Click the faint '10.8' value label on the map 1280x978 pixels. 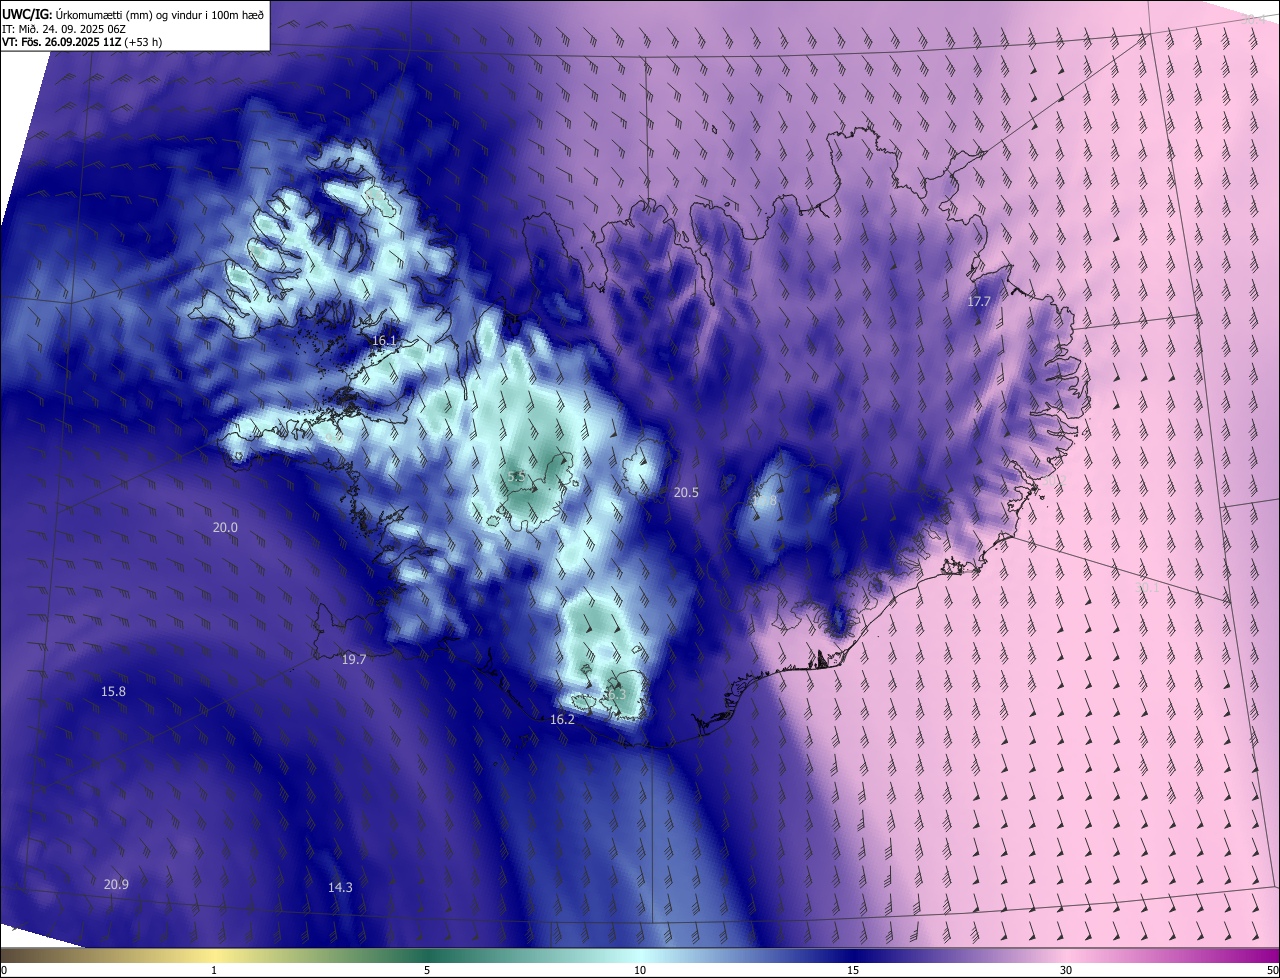pyautogui.click(x=765, y=500)
